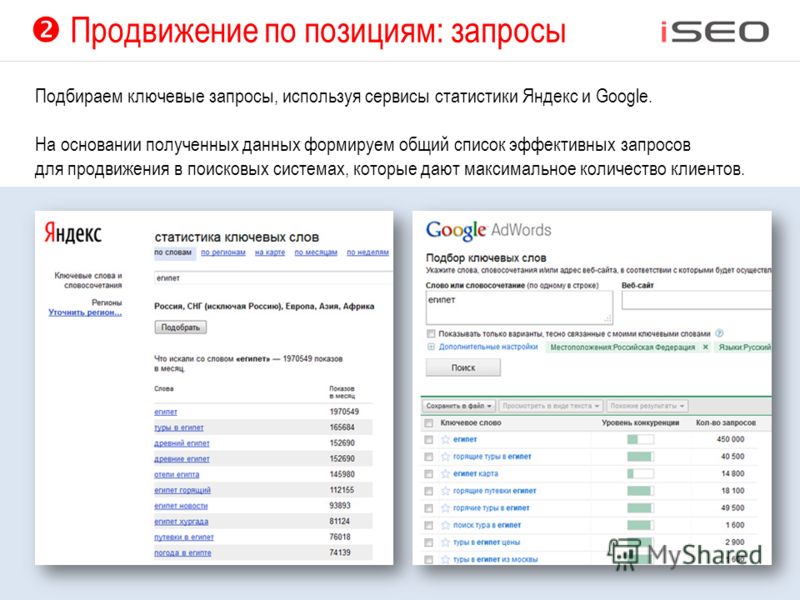Open AdWords keyword 'туры в египет из москвы'
This screenshot has height=600, width=800.
coord(495,560)
